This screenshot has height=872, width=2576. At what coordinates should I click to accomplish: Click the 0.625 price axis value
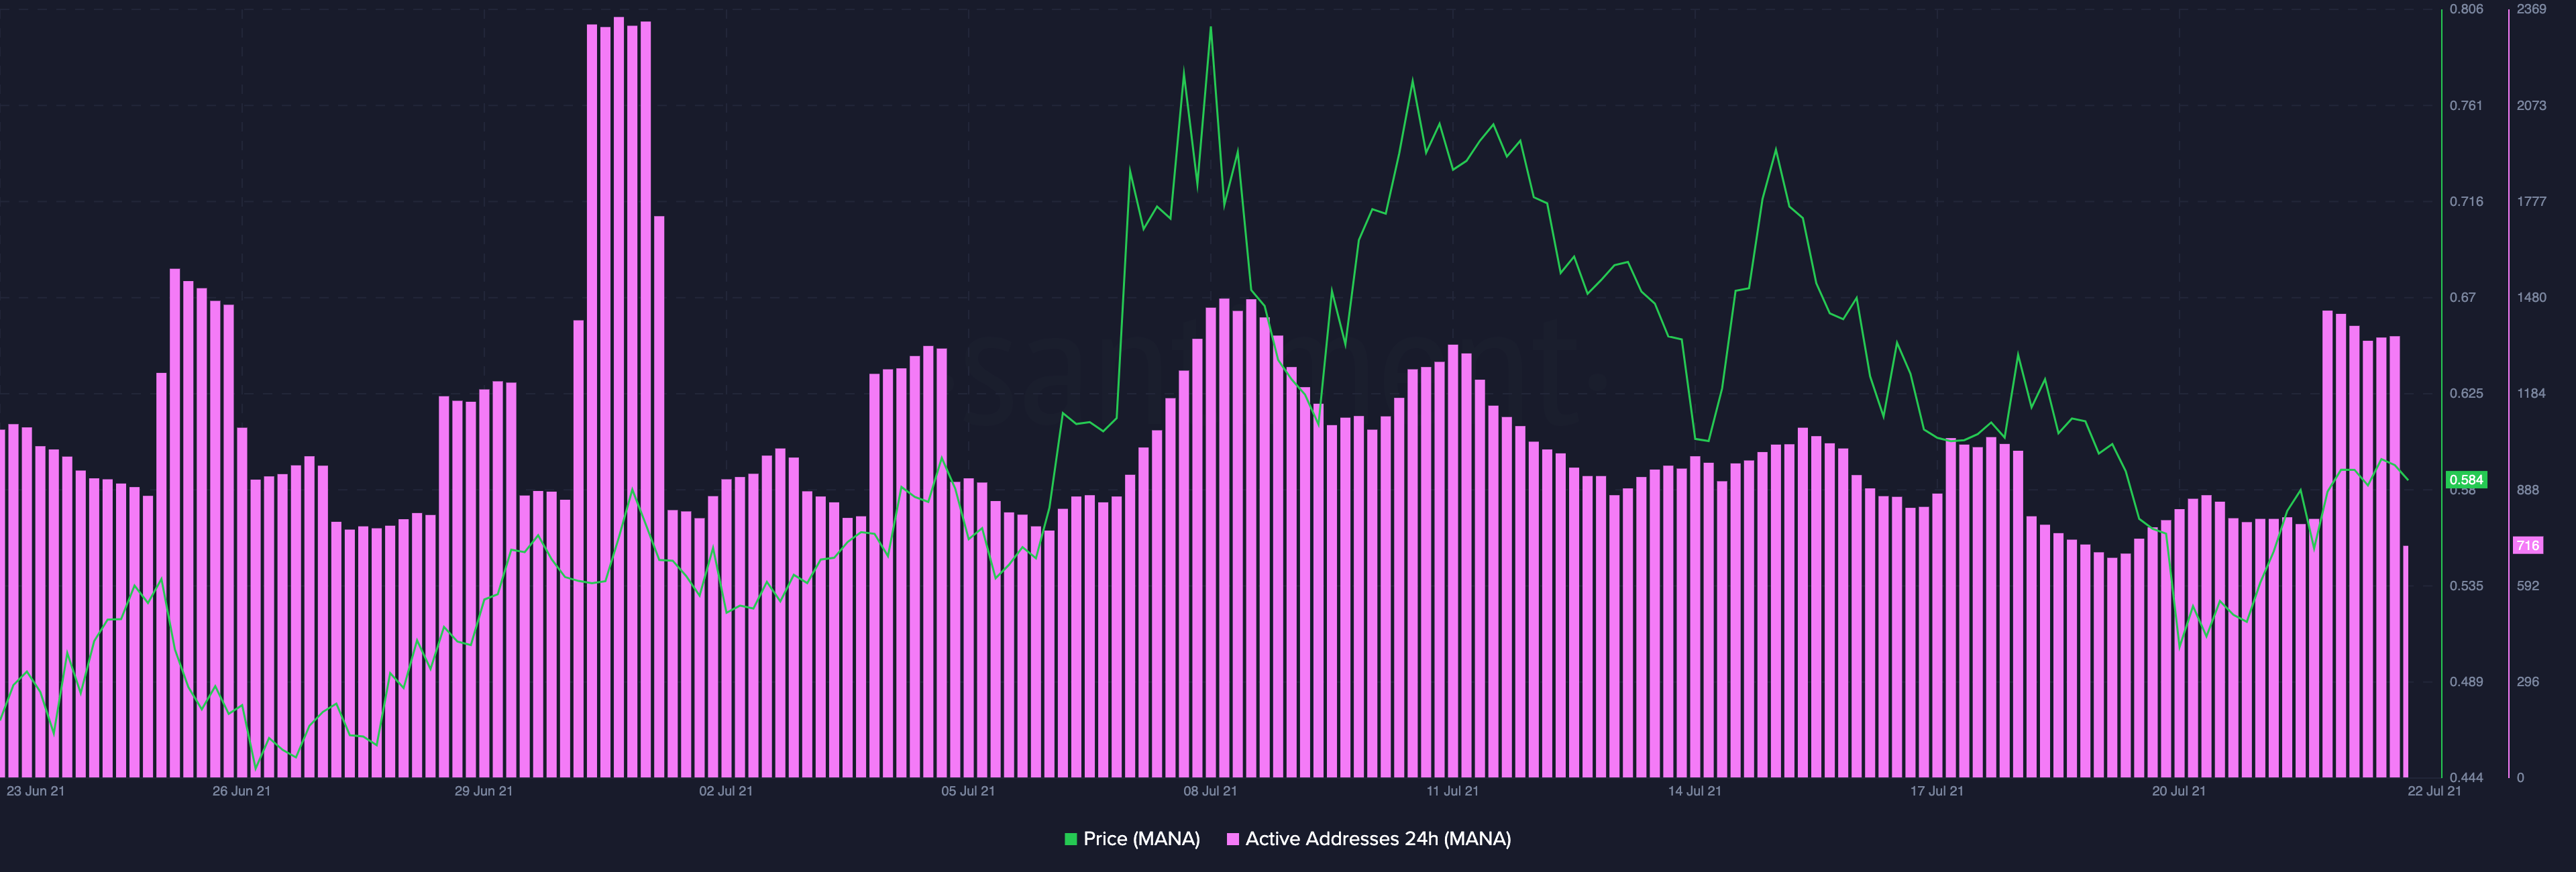tap(2466, 393)
